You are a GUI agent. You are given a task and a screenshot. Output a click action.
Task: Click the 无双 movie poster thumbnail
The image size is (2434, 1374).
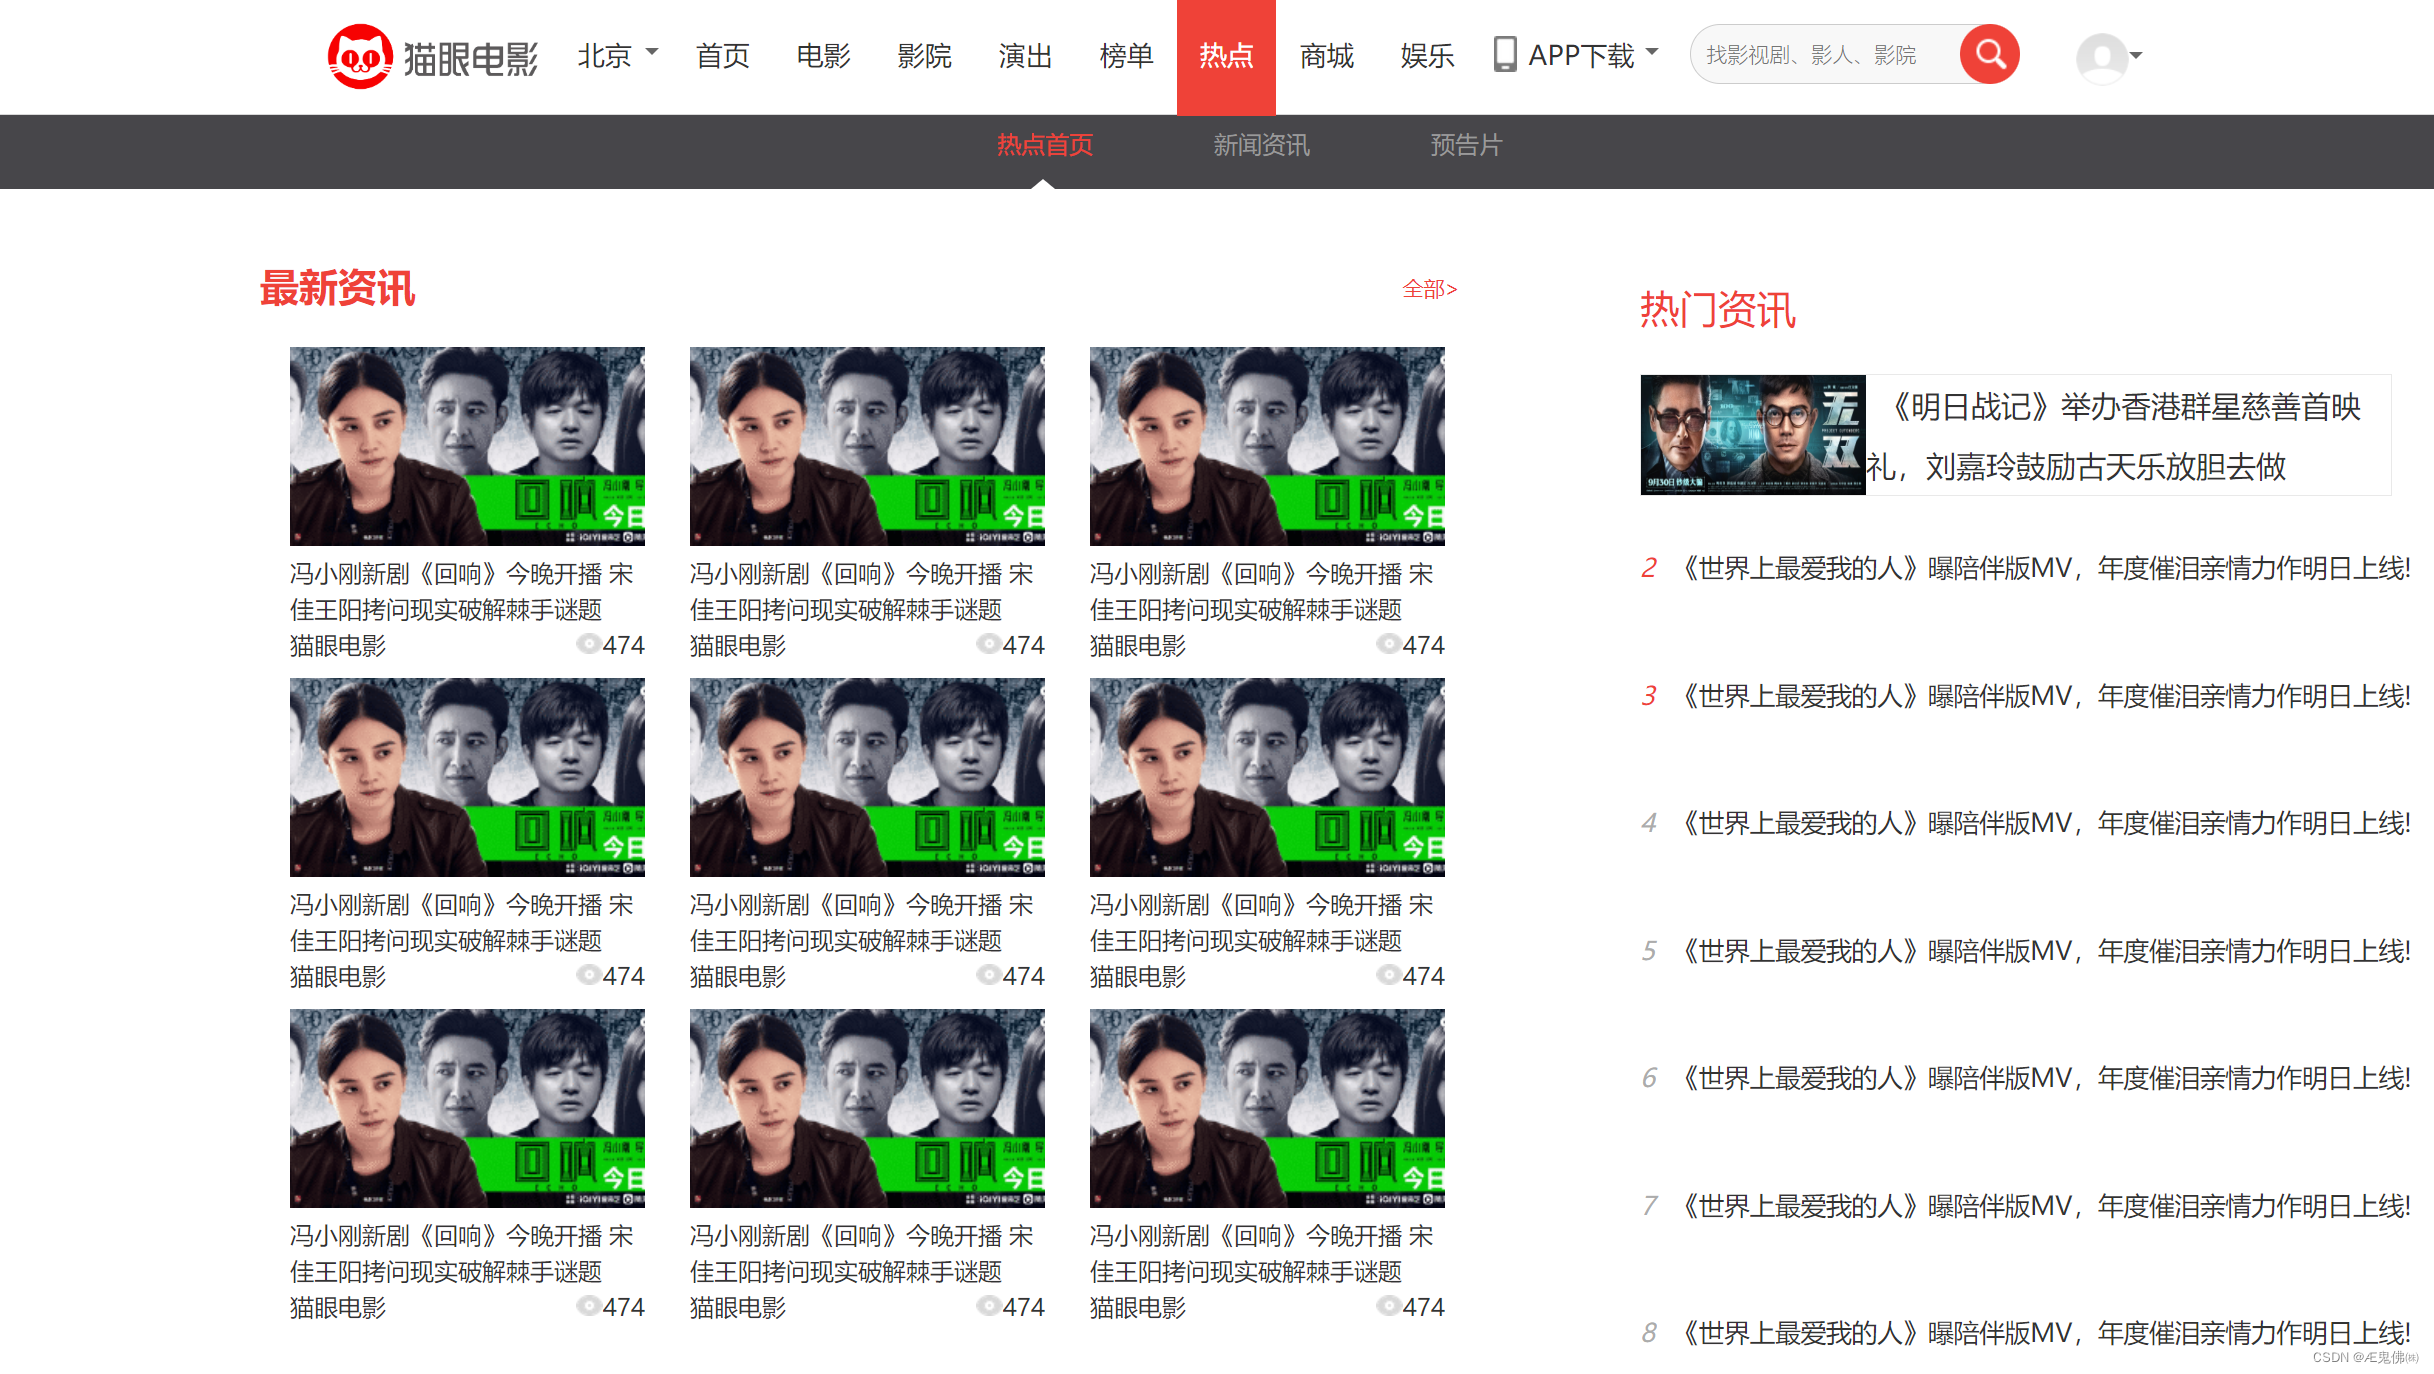click(x=1752, y=434)
